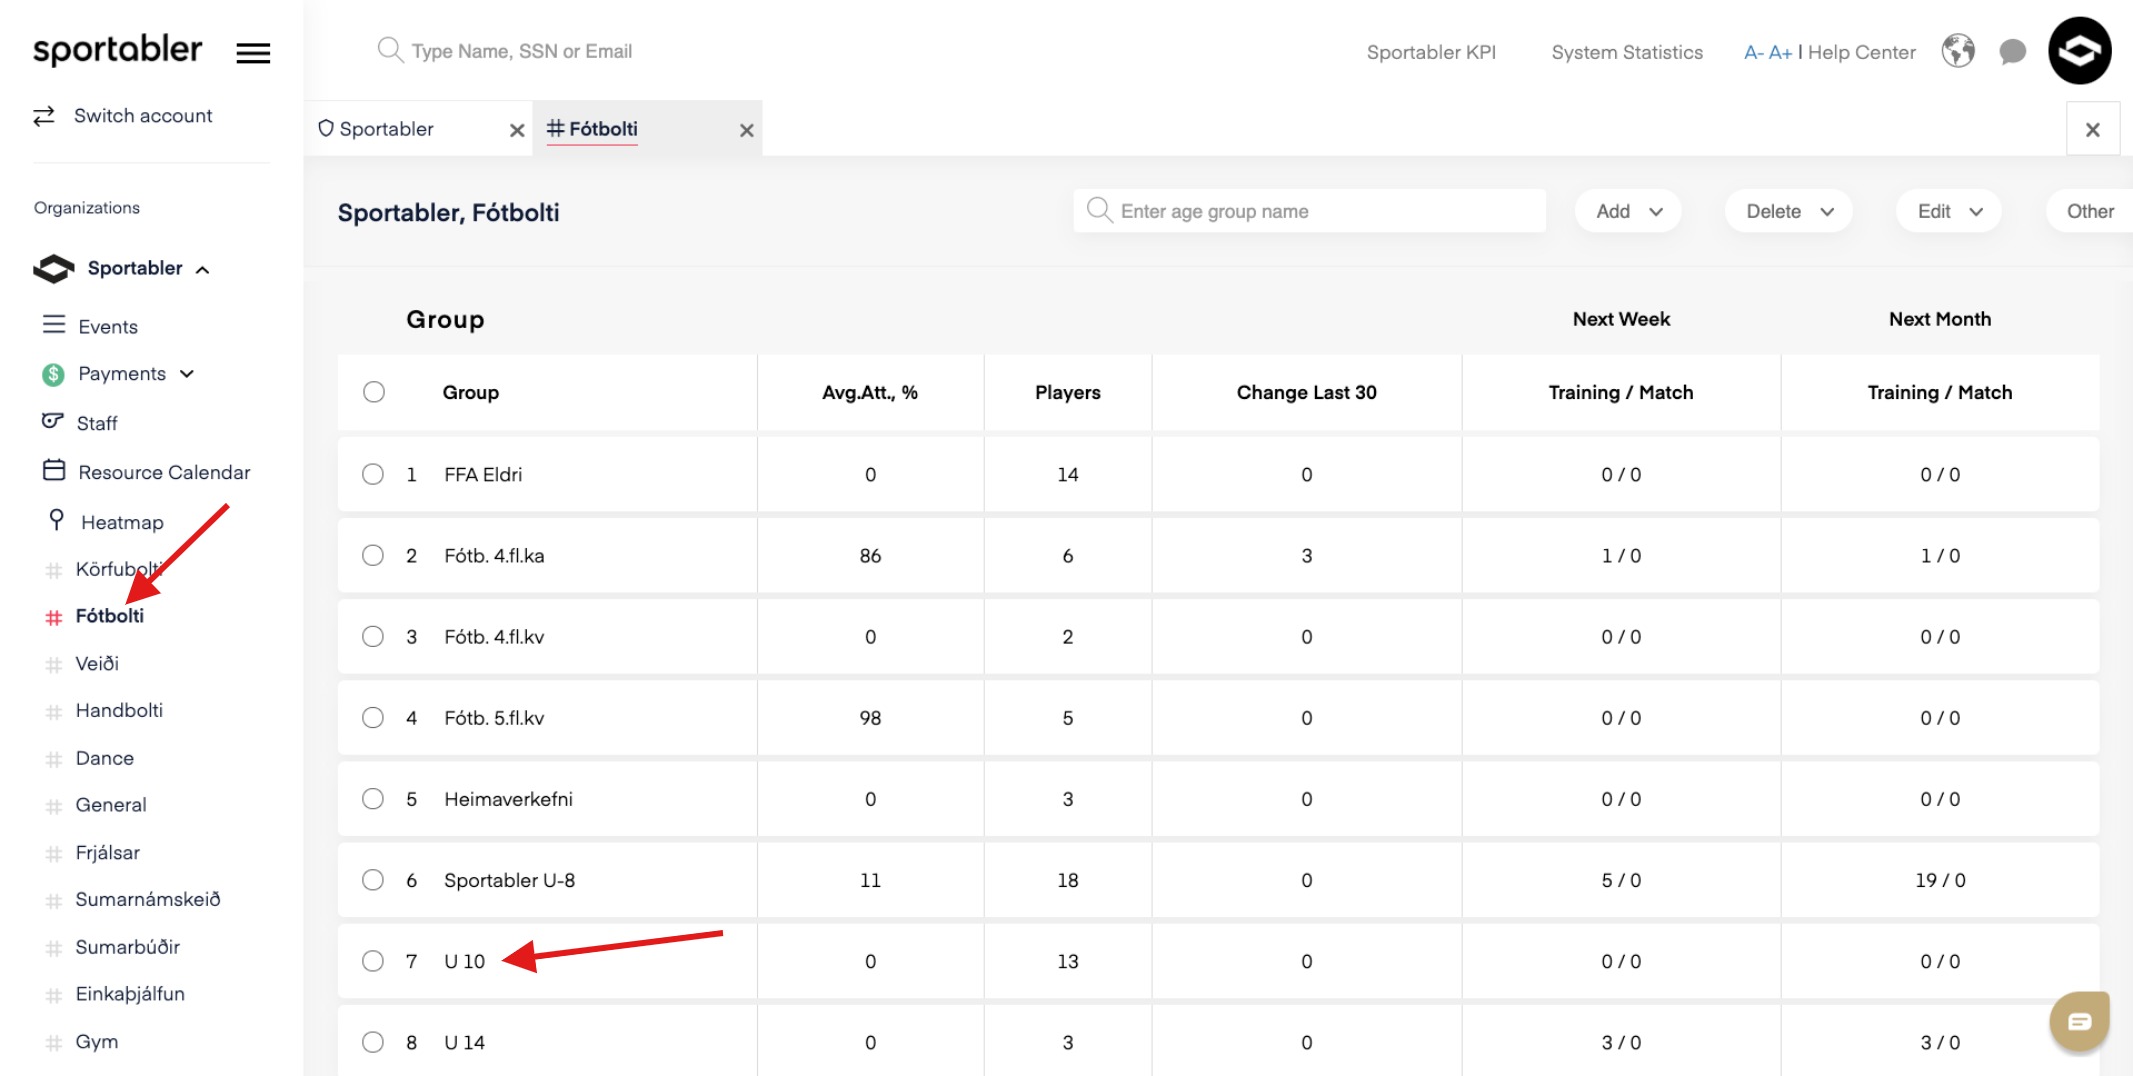Select the Fótb. 4.fl.ka group radio
This screenshot has width=2133, height=1076.
(x=373, y=555)
